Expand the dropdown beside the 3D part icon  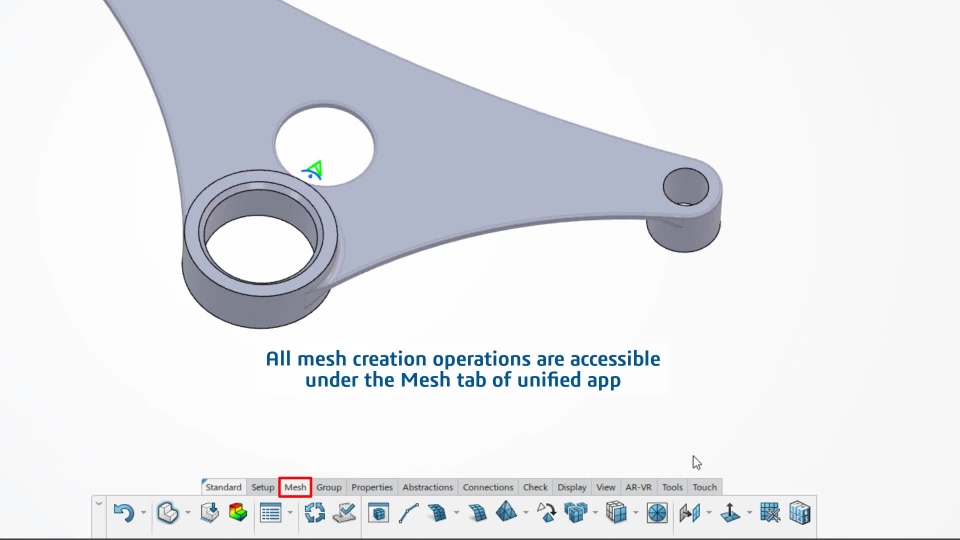[188, 512]
